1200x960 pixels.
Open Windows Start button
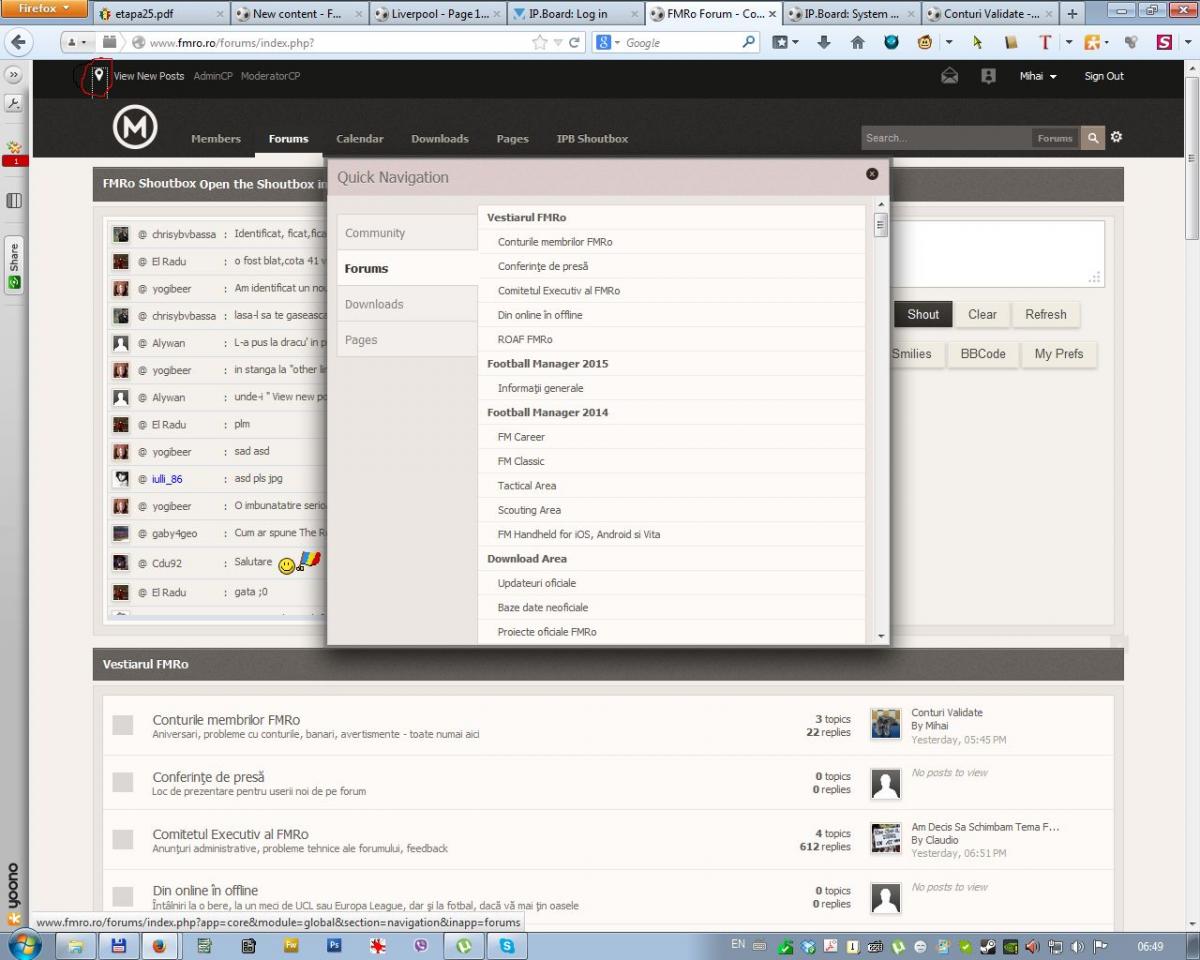24,945
